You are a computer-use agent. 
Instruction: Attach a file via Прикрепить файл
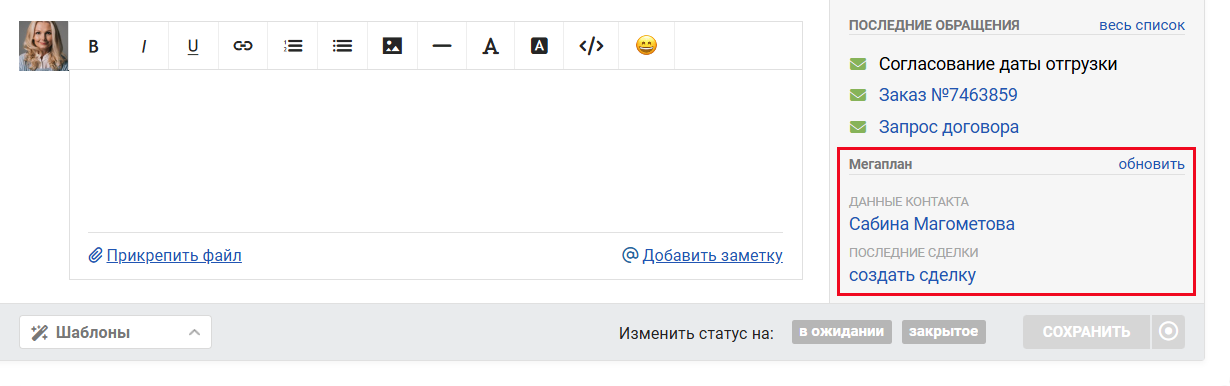click(x=165, y=255)
